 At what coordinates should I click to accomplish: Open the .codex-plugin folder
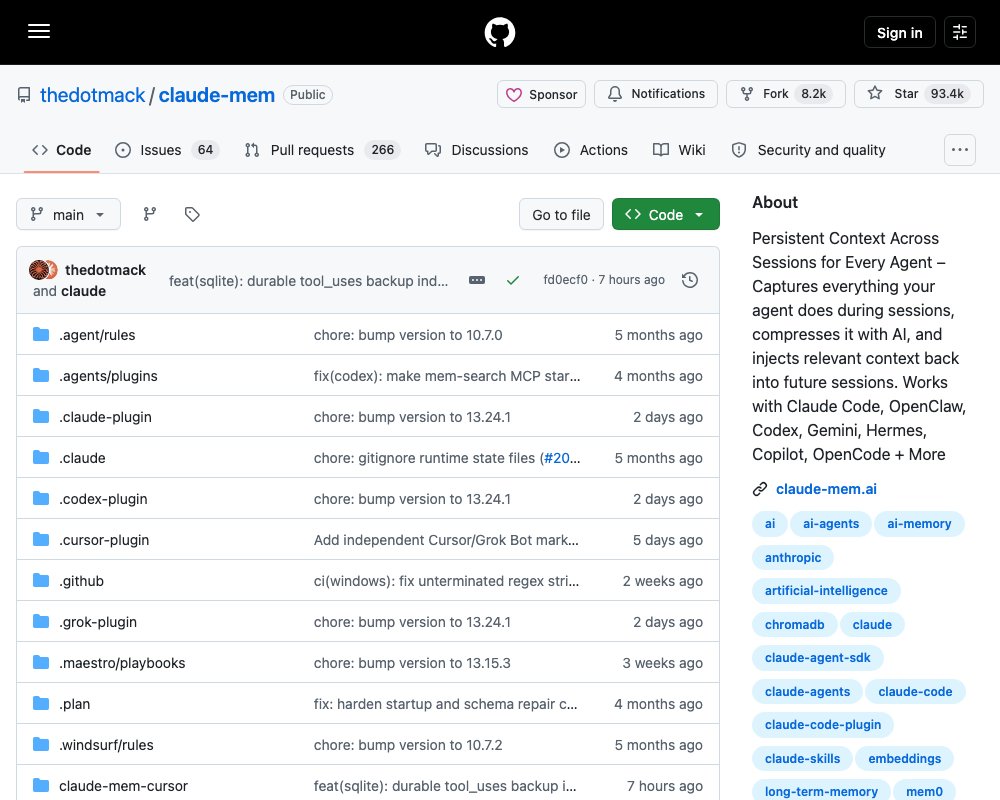(x=103, y=499)
